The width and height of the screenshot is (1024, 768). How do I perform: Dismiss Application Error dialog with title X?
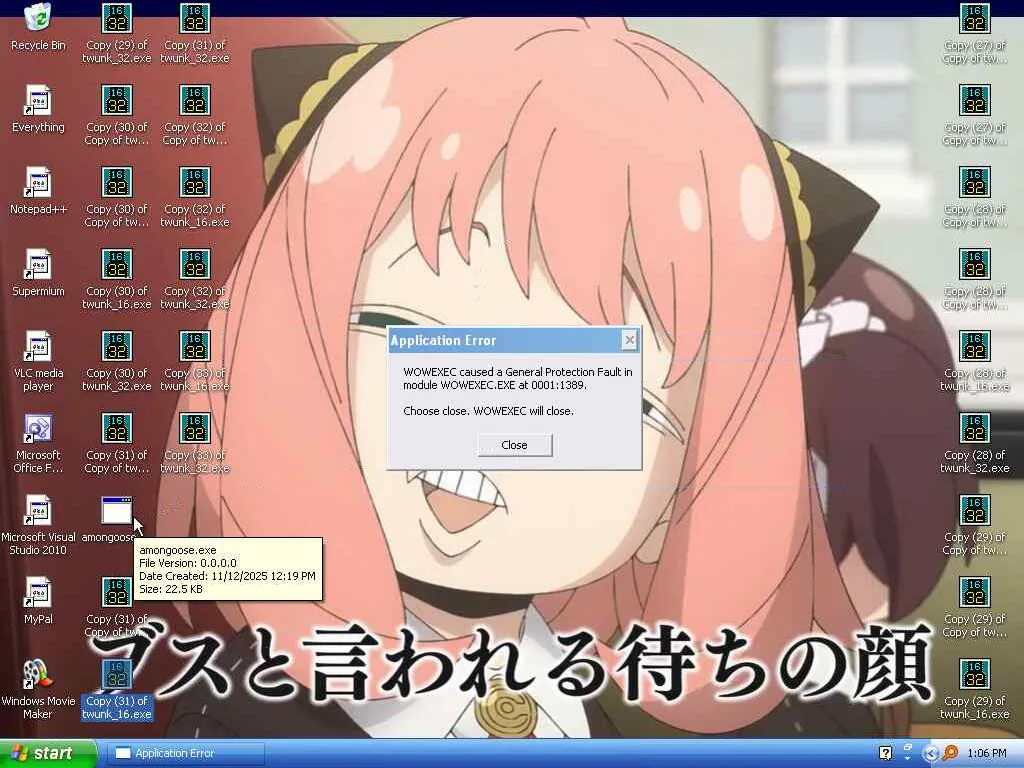[x=629, y=340]
